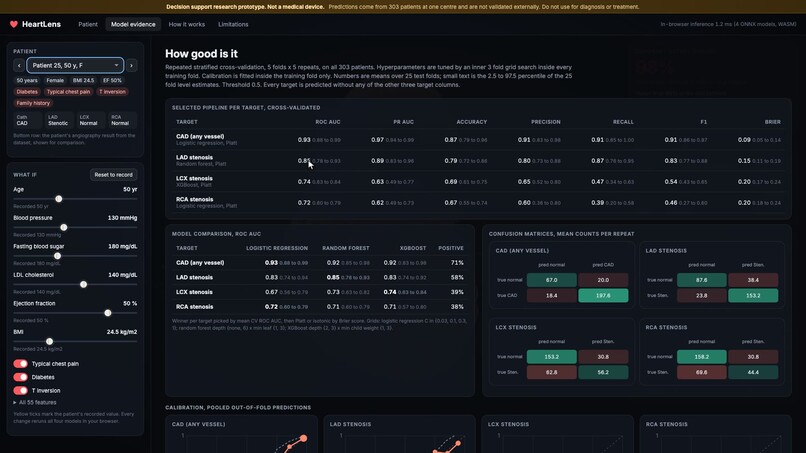Click the LAD stenosis calibration chart
The height and width of the screenshot is (453, 806).
[399, 434]
